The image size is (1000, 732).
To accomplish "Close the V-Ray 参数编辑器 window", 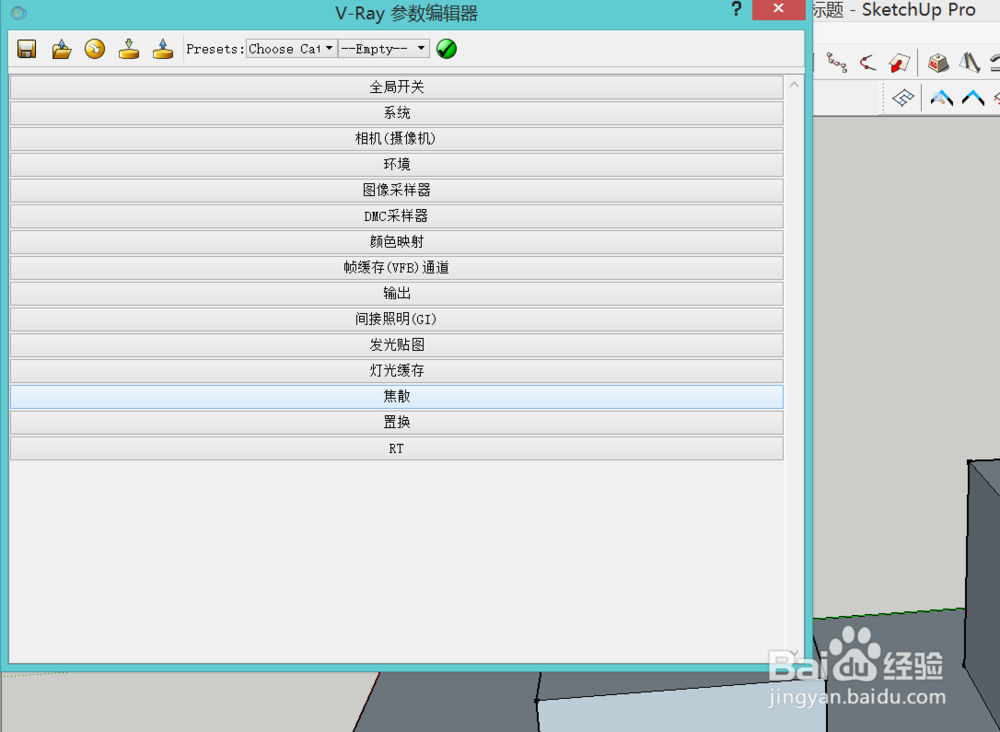I will pyautogui.click(x=778, y=9).
